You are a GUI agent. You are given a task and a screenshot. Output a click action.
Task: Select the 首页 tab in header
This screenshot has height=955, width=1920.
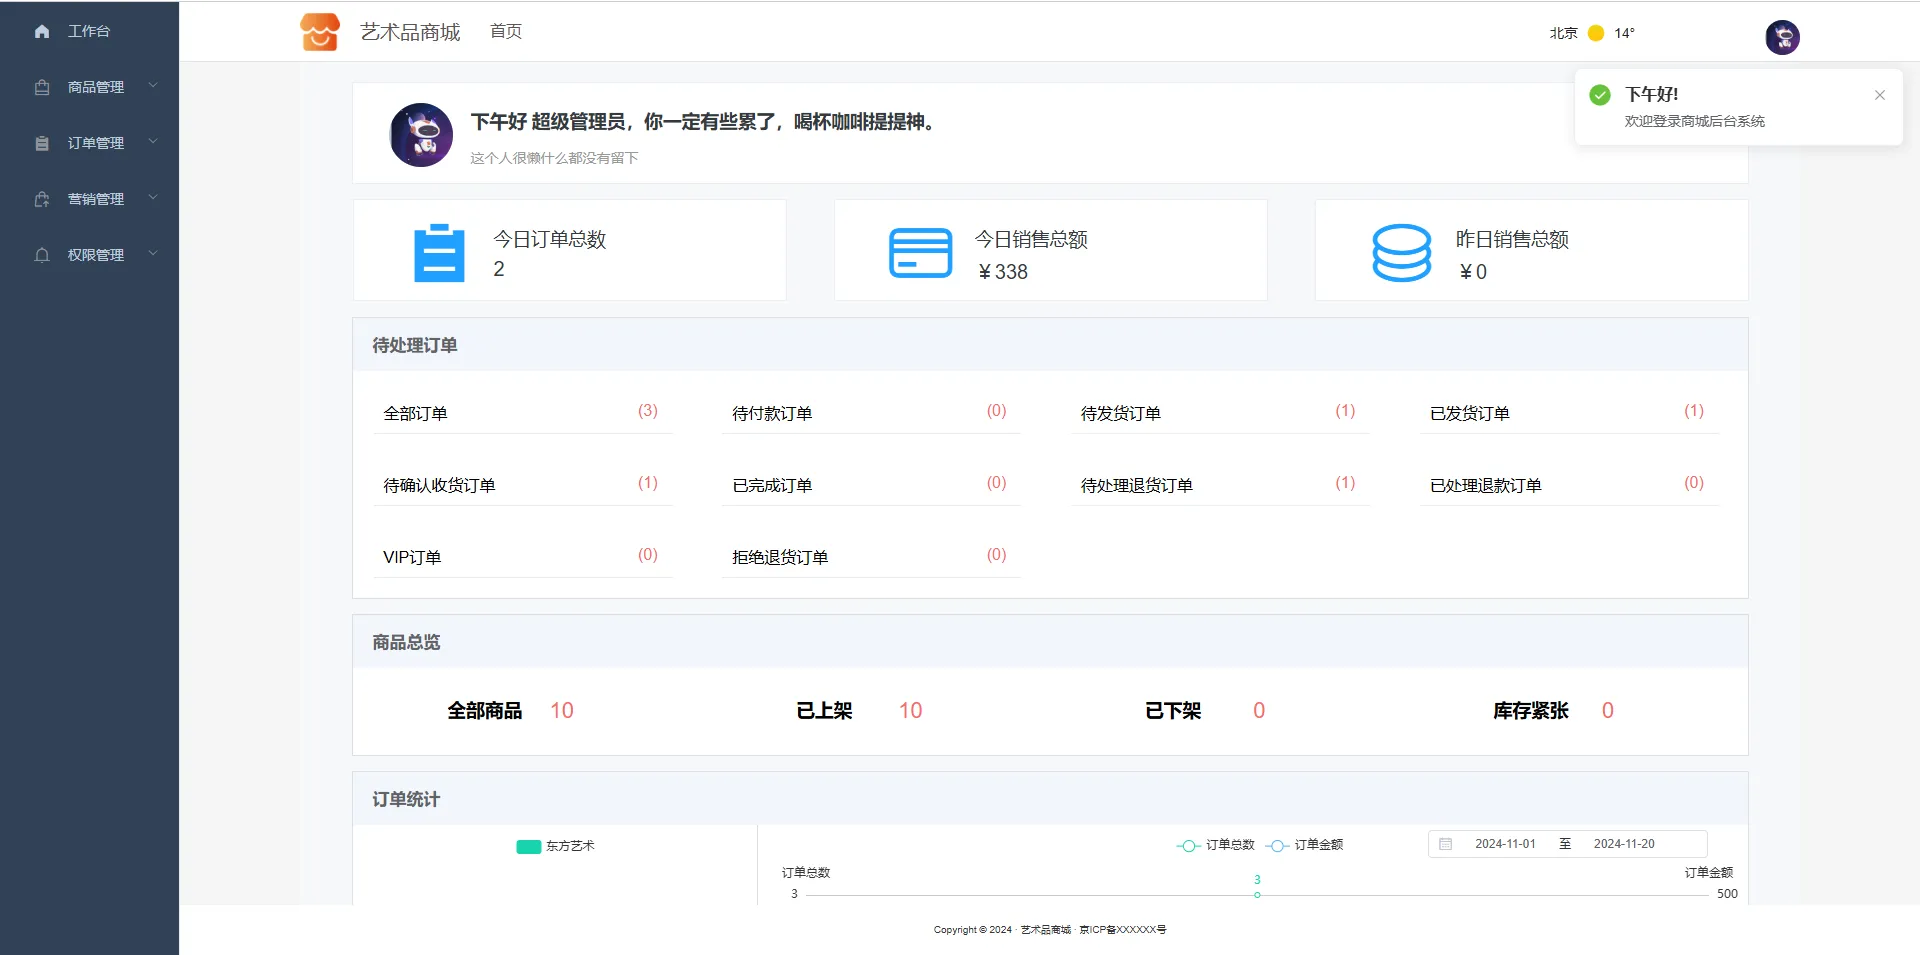506,32
